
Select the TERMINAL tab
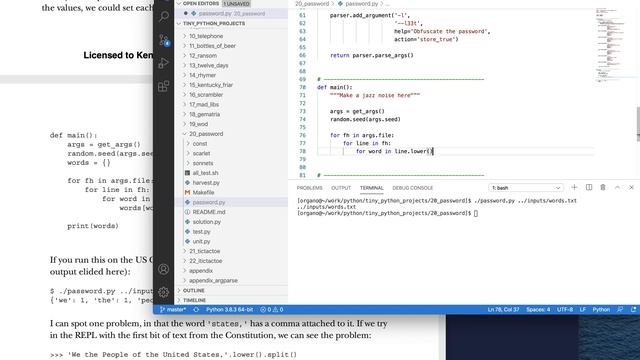(371, 188)
